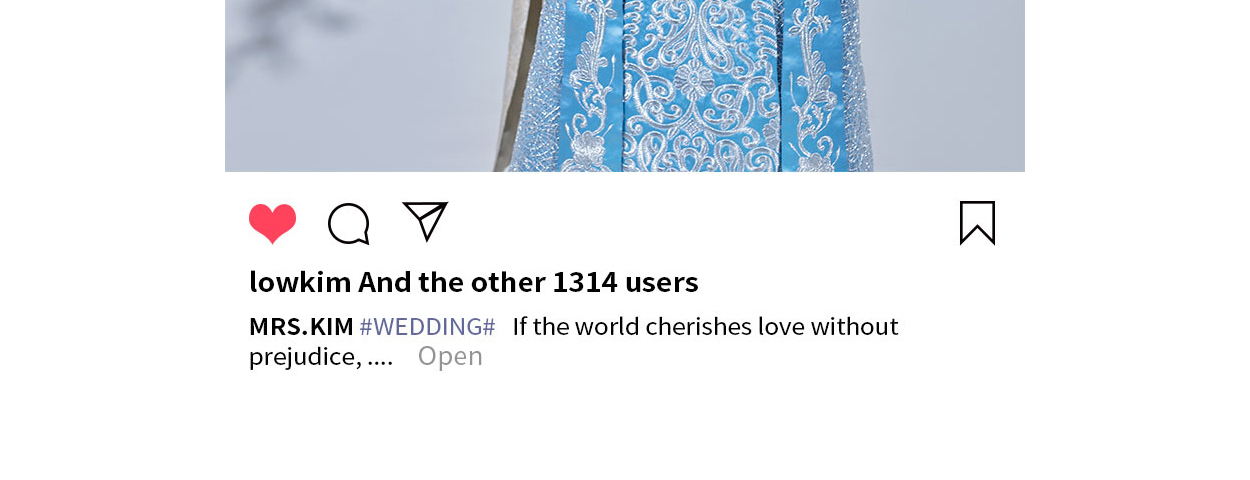Viewport: 1250px width, 480px height.
Task: Share the post with the paper plane icon
Action: point(425,221)
